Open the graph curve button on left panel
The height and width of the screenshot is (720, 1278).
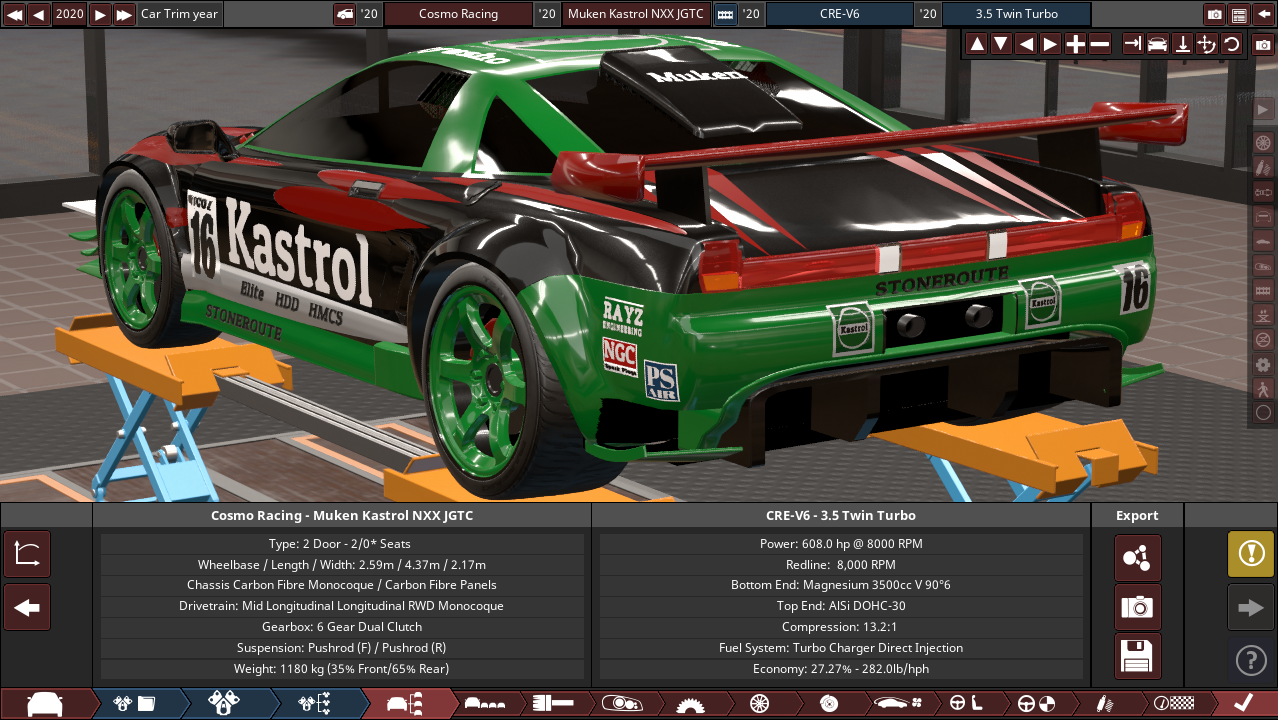tap(27, 554)
